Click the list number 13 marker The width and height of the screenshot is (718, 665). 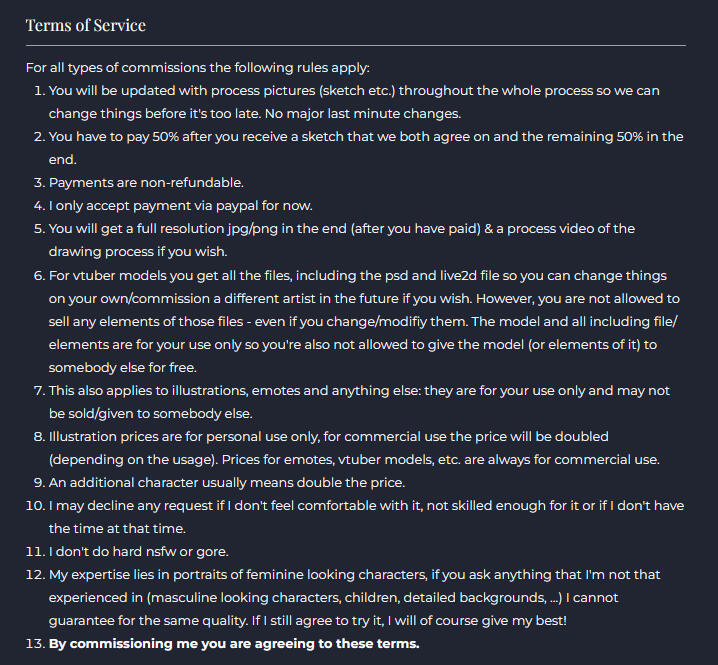[33, 643]
